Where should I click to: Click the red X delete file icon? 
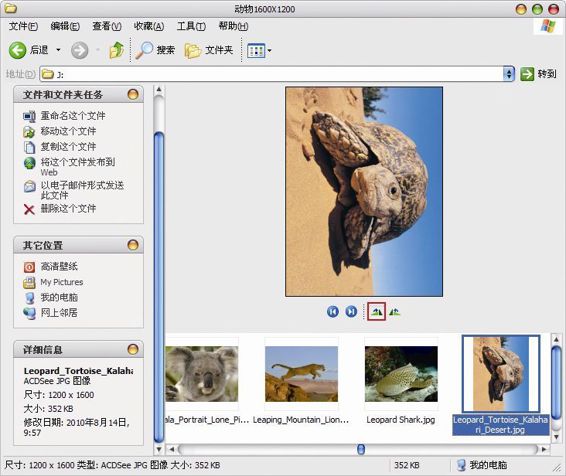pyautogui.click(x=29, y=209)
